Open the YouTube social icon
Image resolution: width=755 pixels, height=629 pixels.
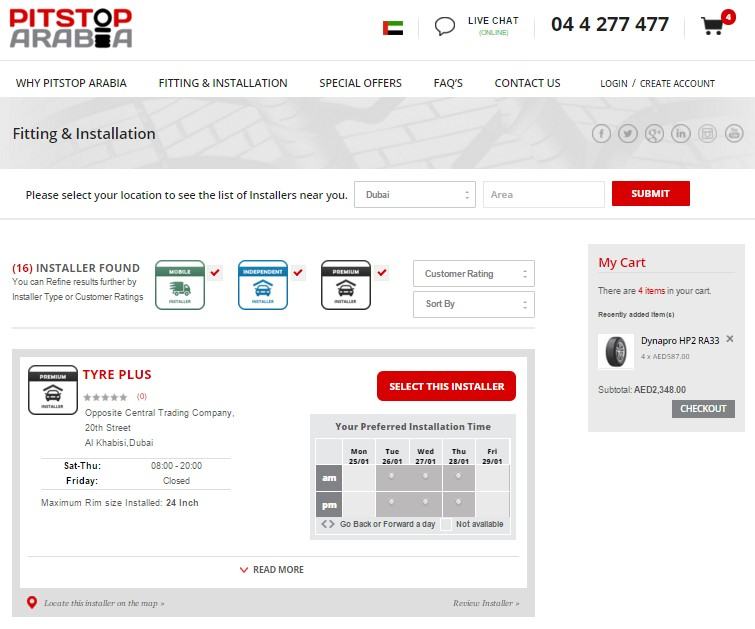[734, 134]
